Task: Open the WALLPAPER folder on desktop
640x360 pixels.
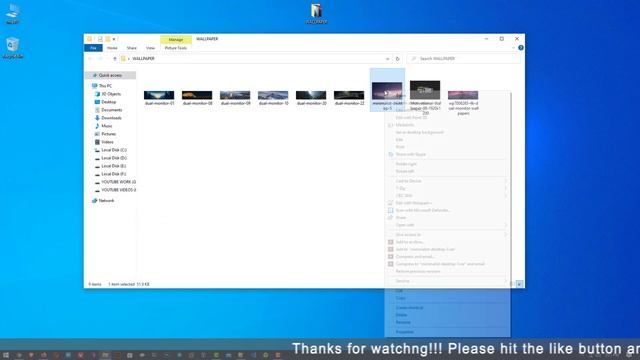Action: tap(316, 13)
